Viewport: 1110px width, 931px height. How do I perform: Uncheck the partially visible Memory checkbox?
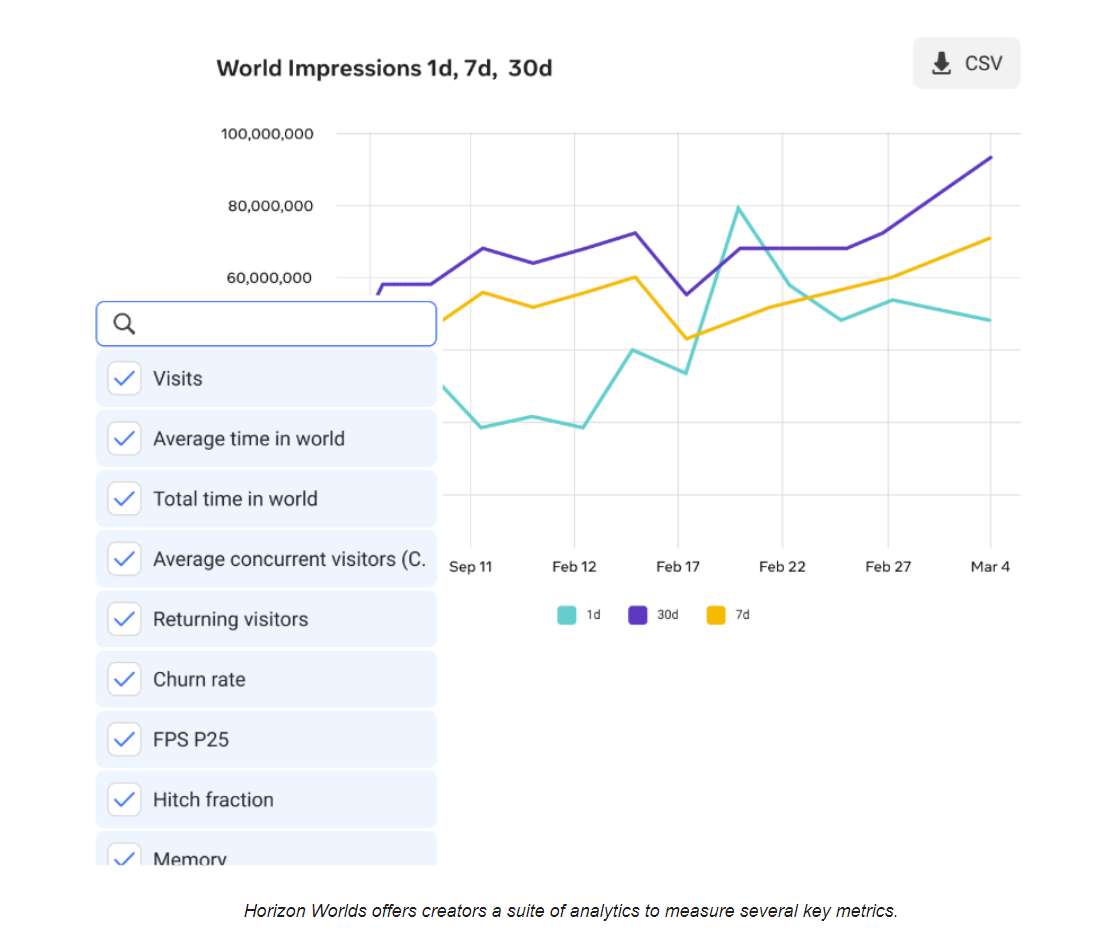tap(124, 855)
